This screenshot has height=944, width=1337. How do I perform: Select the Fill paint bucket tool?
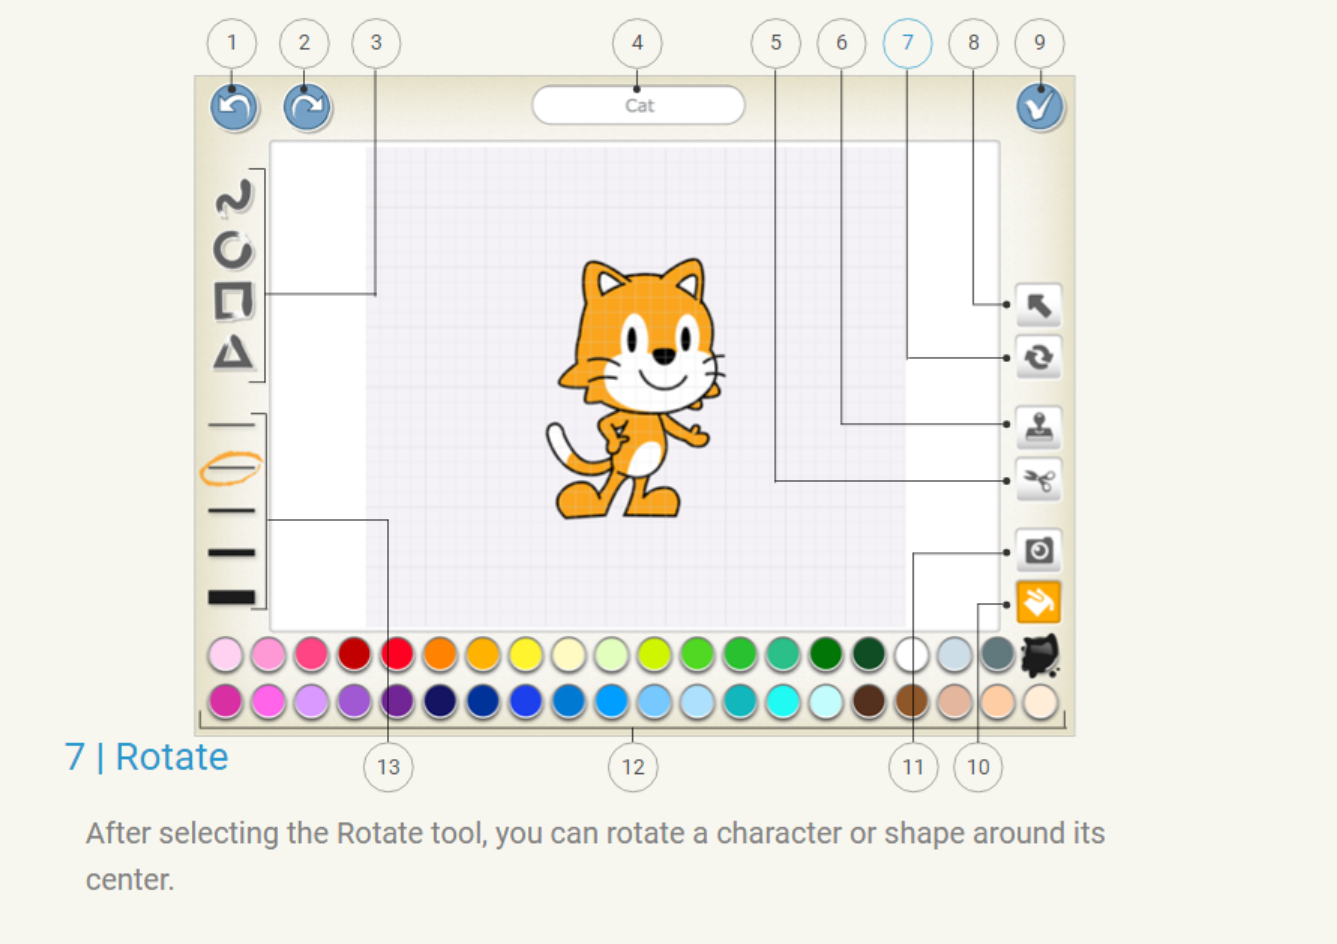pyautogui.click(x=1038, y=602)
